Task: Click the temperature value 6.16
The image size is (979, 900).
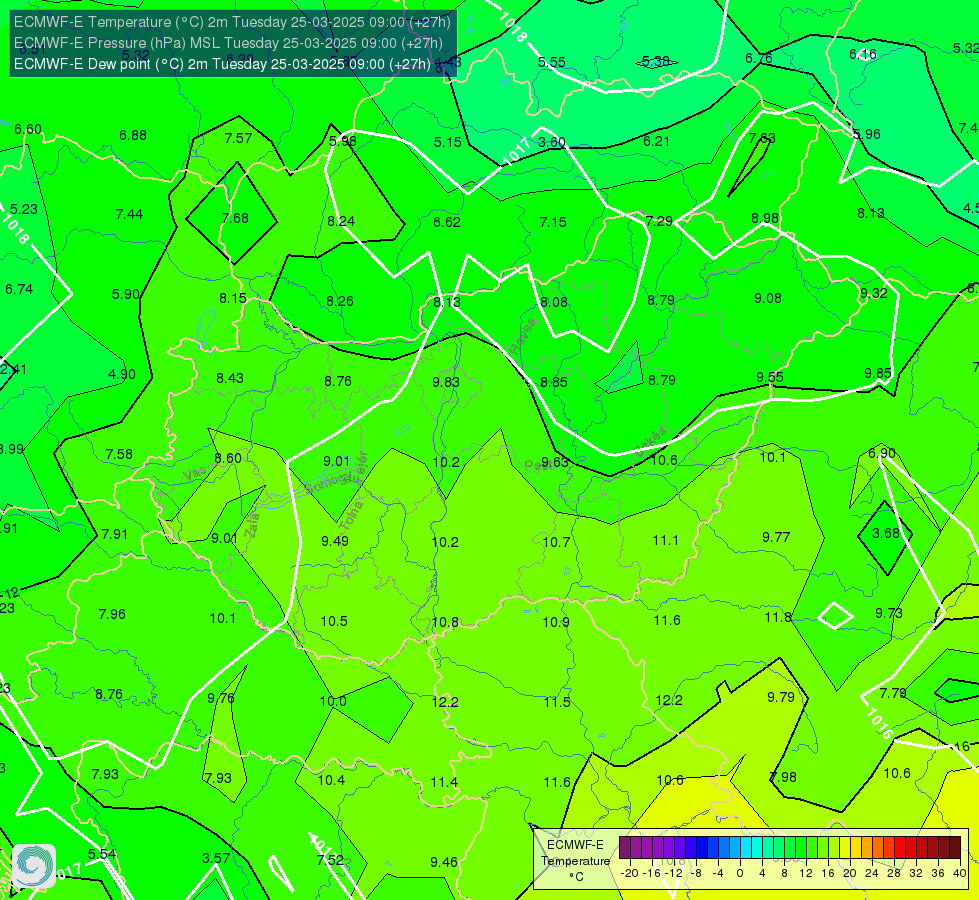Action: coord(863,55)
